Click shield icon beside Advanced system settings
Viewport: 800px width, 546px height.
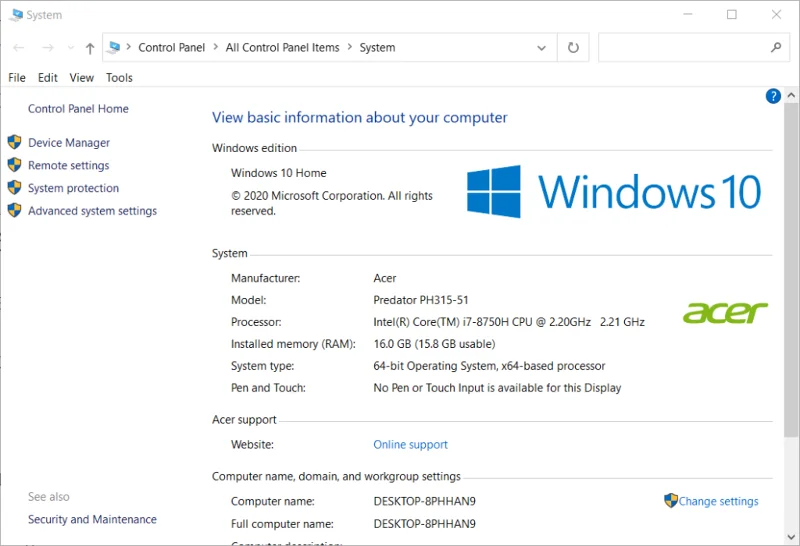click(x=14, y=210)
